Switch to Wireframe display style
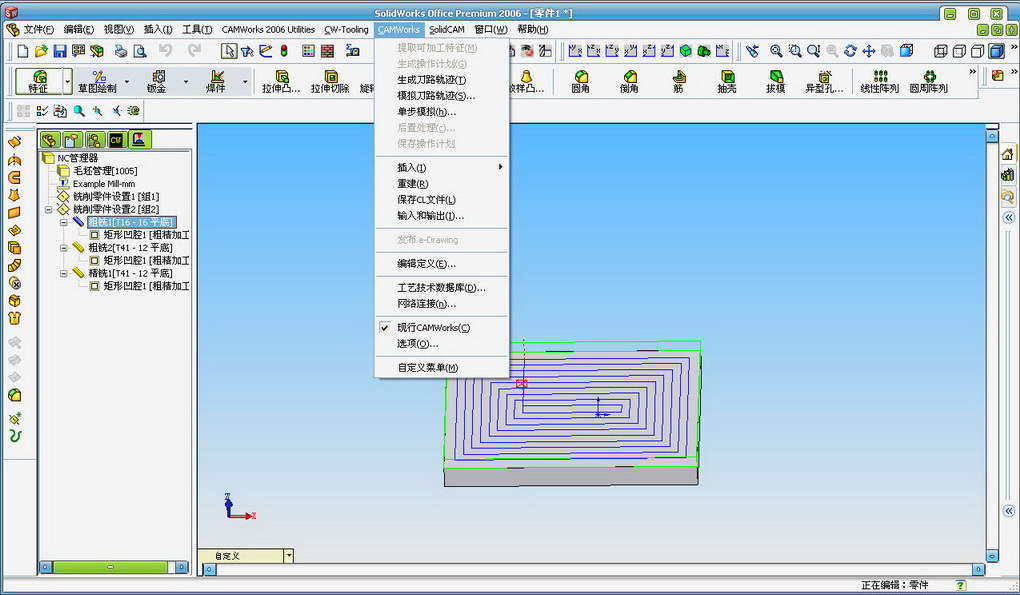The width and height of the screenshot is (1020, 595). 941,51
